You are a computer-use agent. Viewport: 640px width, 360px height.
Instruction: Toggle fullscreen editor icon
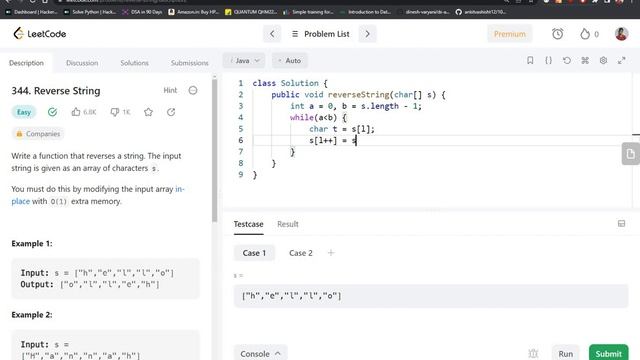click(622, 60)
